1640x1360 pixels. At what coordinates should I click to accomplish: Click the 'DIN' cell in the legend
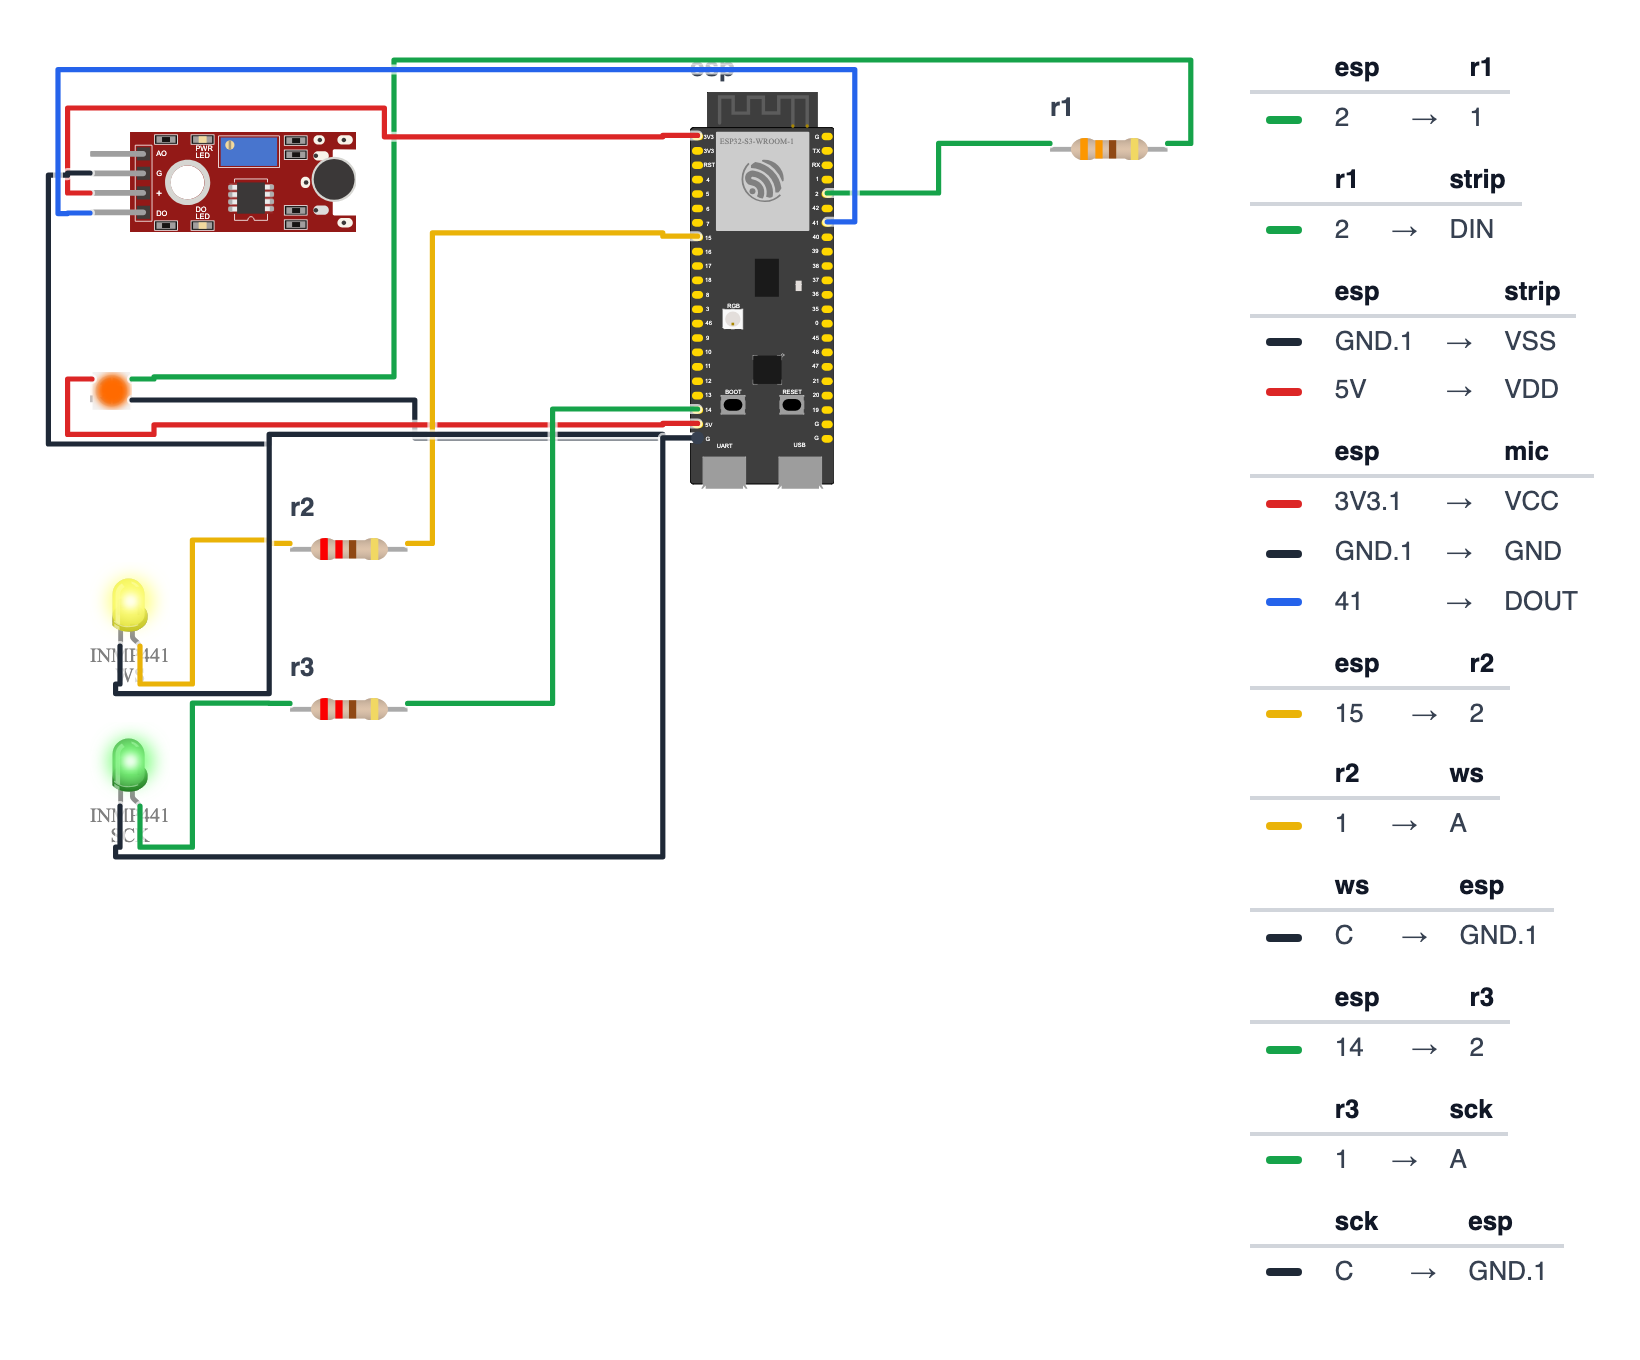tap(1471, 229)
